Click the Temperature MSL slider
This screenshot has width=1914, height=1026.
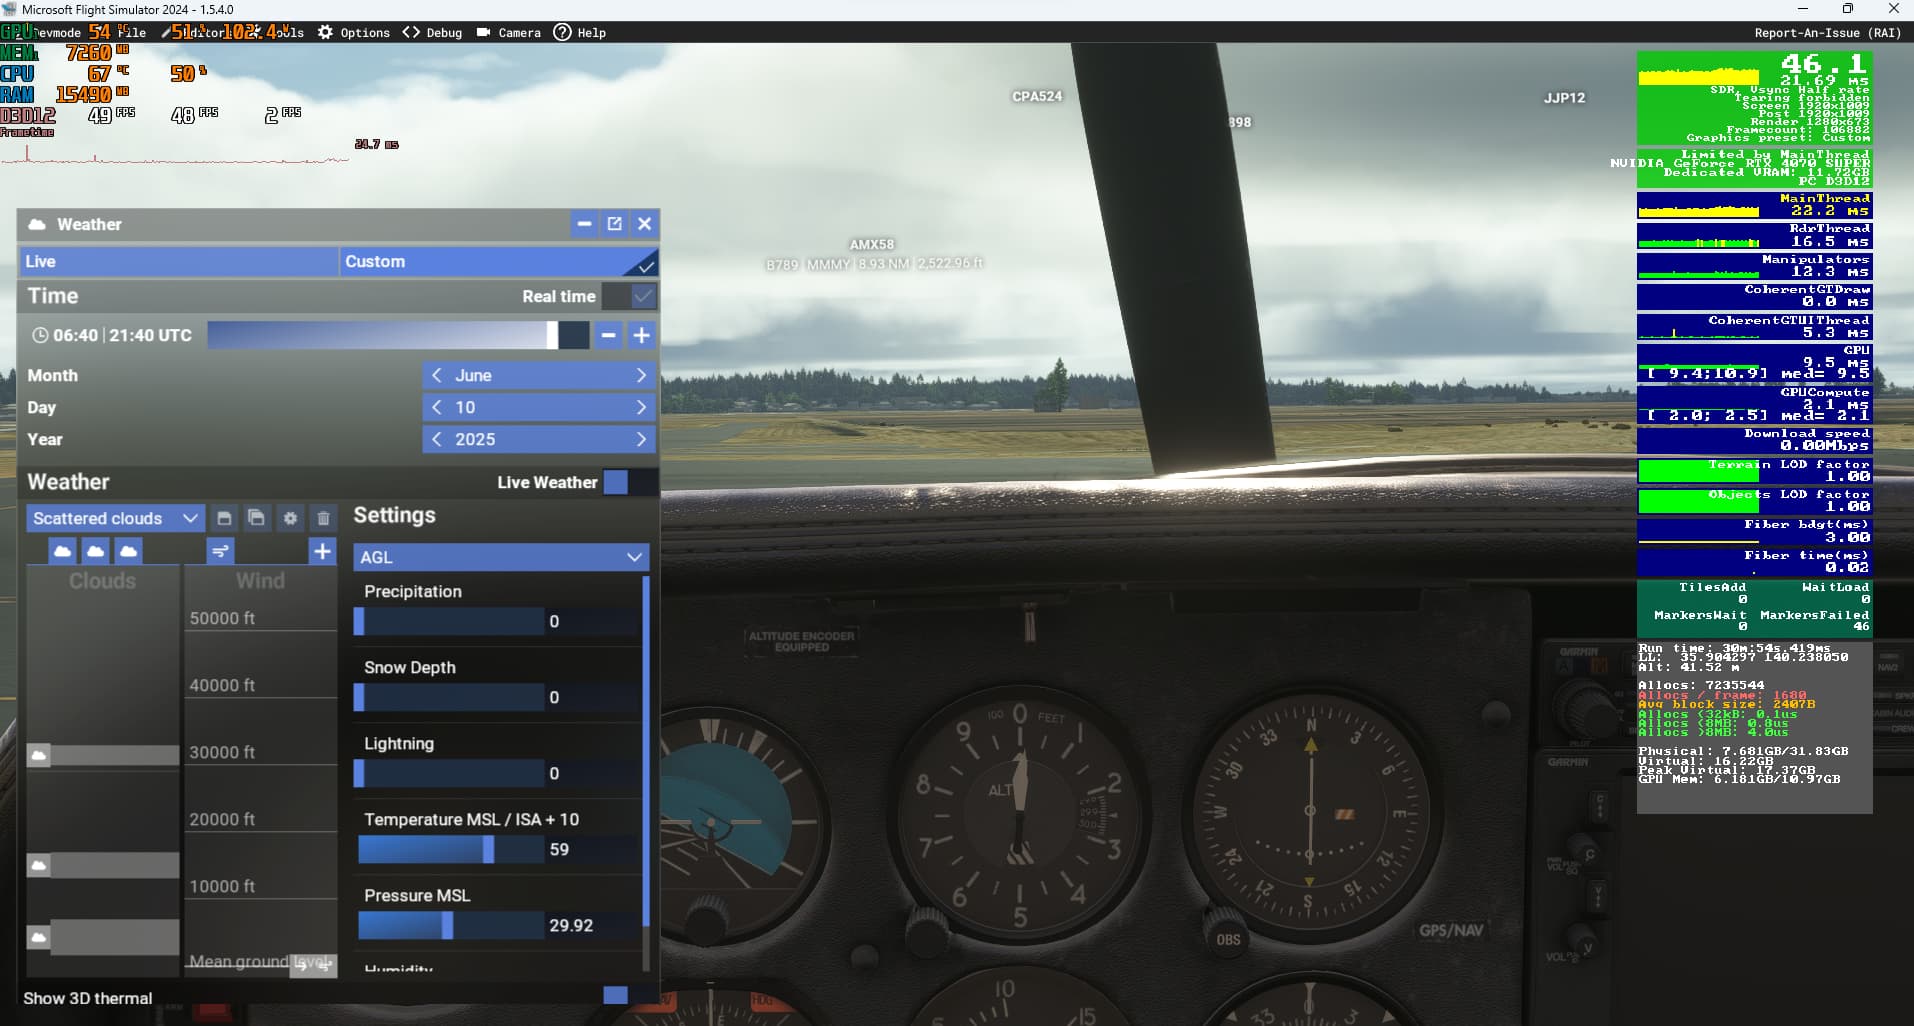(x=451, y=849)
